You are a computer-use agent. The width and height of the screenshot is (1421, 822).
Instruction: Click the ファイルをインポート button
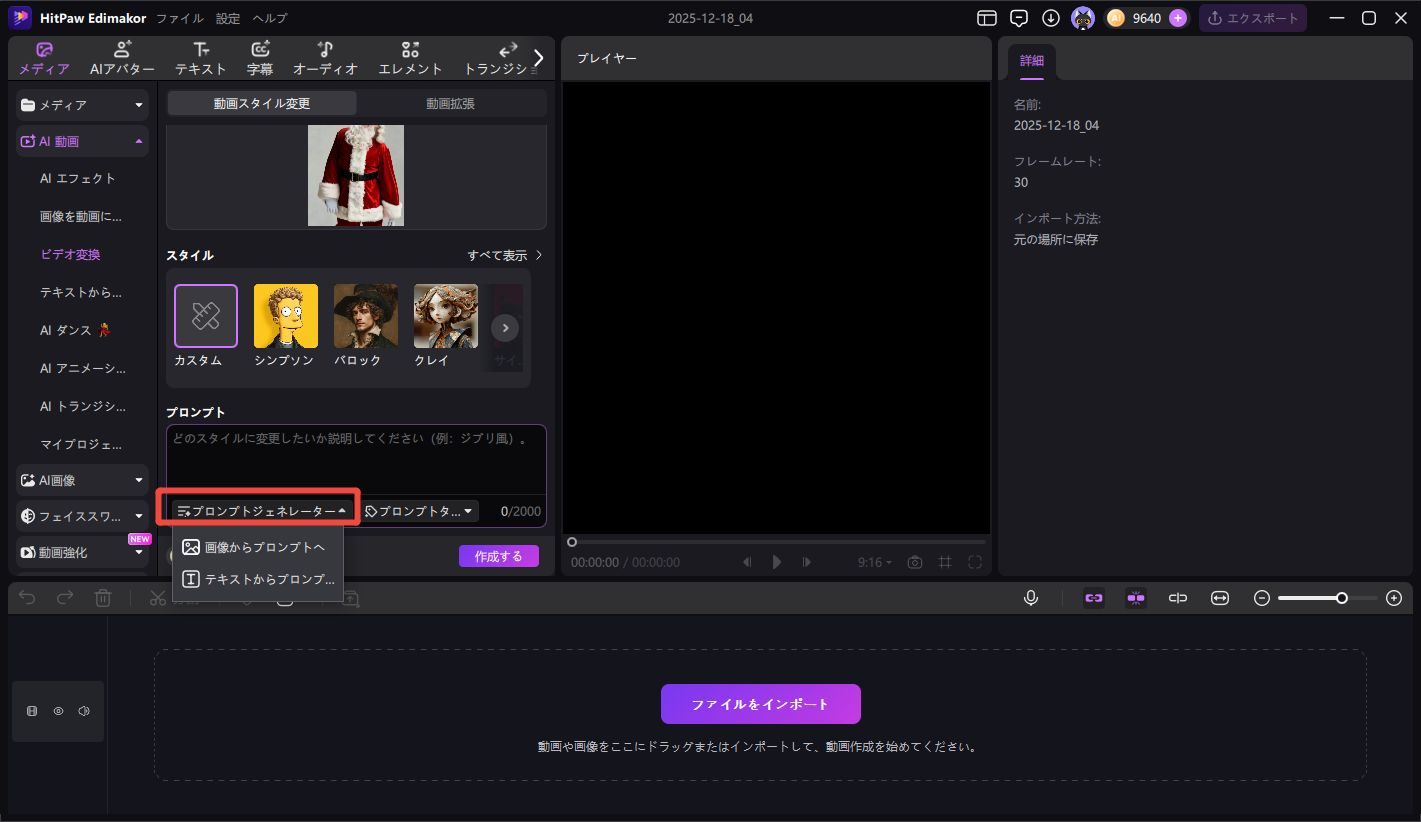pyautogui.click(x=760, y=704)
